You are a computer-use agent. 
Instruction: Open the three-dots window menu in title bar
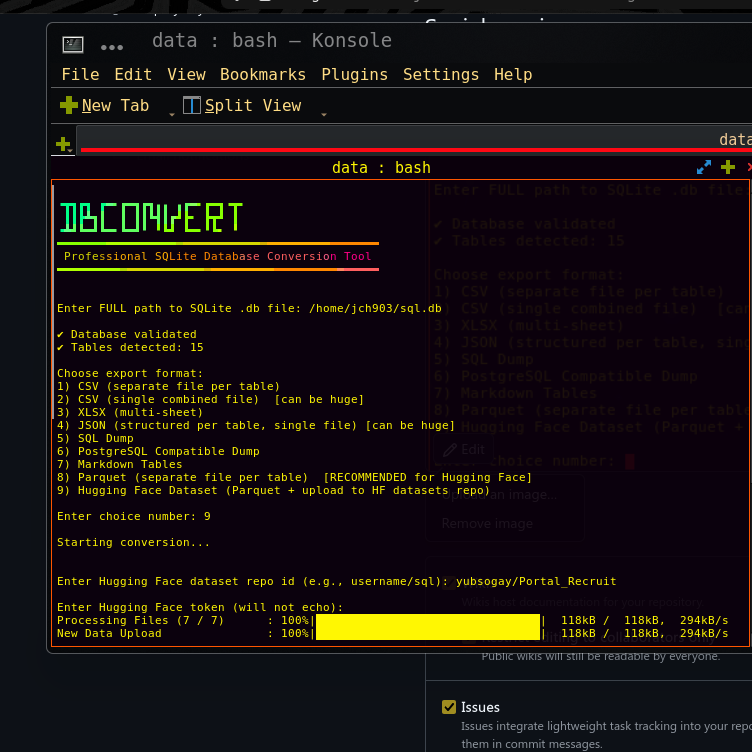pos(112,47)
